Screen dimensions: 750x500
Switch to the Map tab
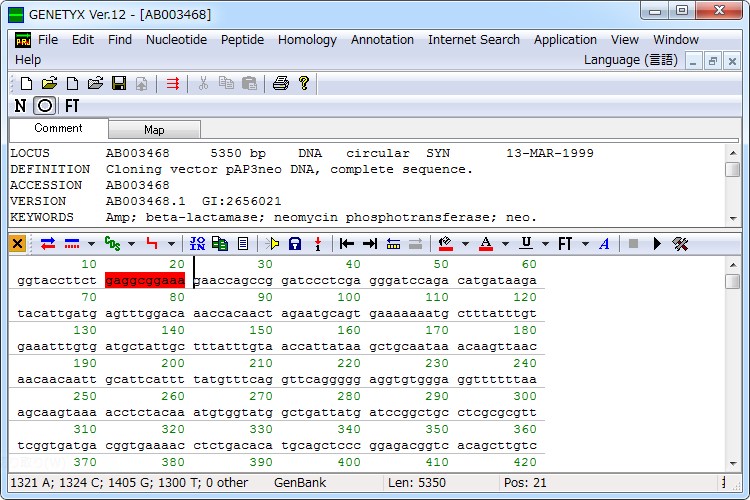[154, 130]
